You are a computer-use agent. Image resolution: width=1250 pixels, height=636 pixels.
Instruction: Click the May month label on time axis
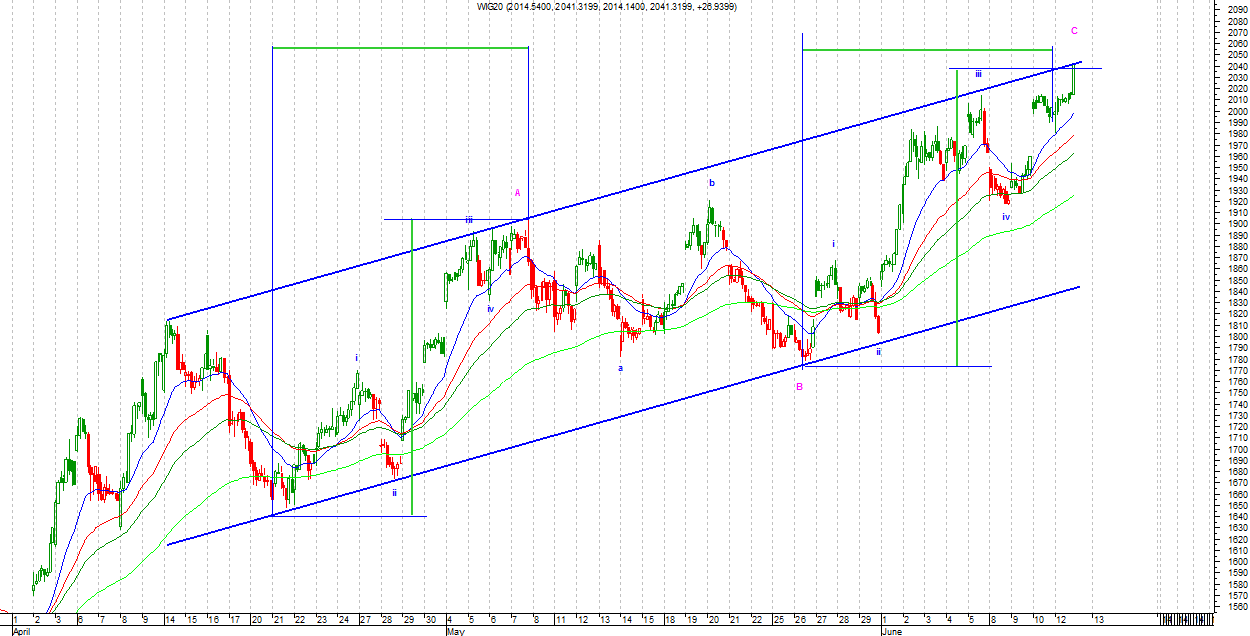(456, 632)
